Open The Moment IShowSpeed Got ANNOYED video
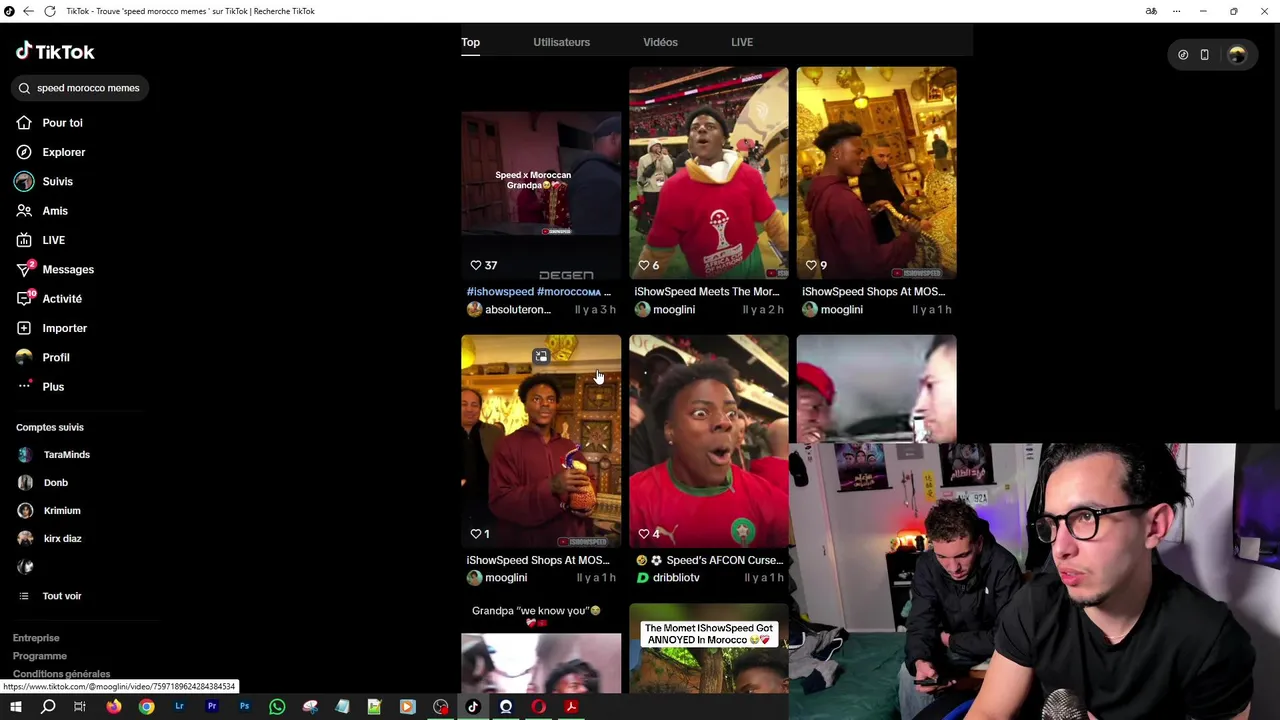 pyautogui.click(x=709, y=648)
